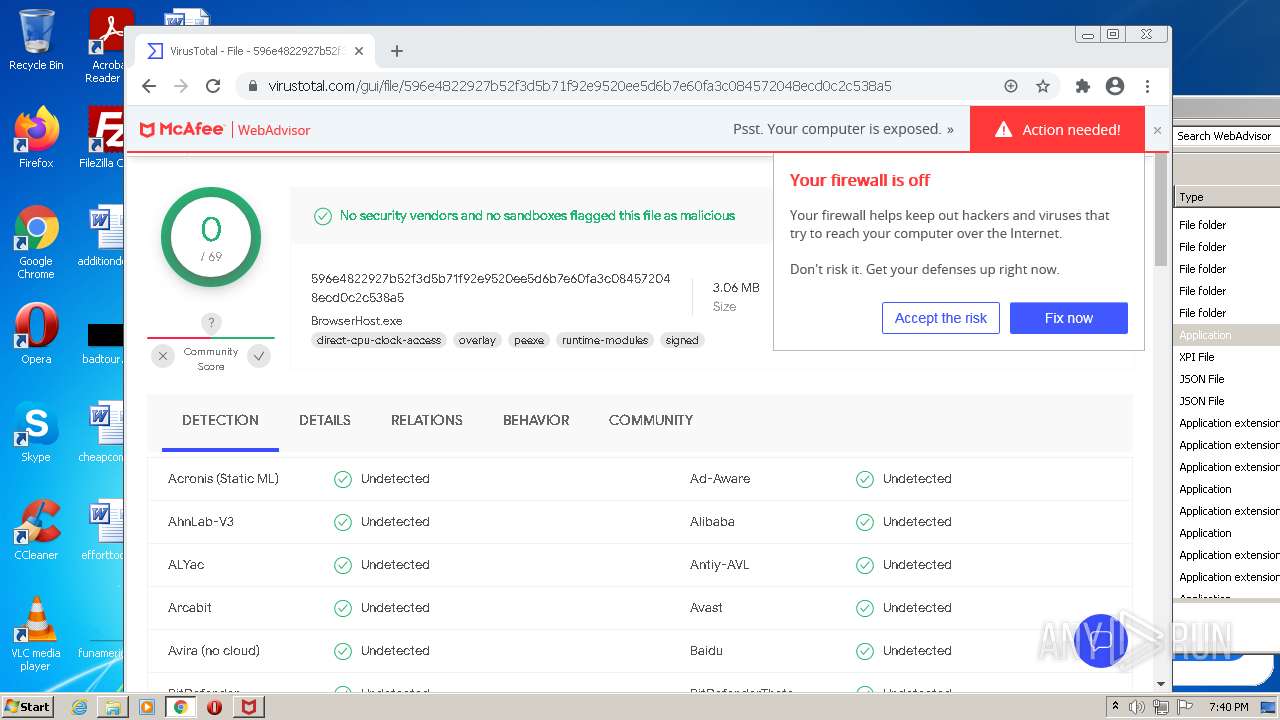
Task: Open a new Chrome tab
Action: point(397,51)
